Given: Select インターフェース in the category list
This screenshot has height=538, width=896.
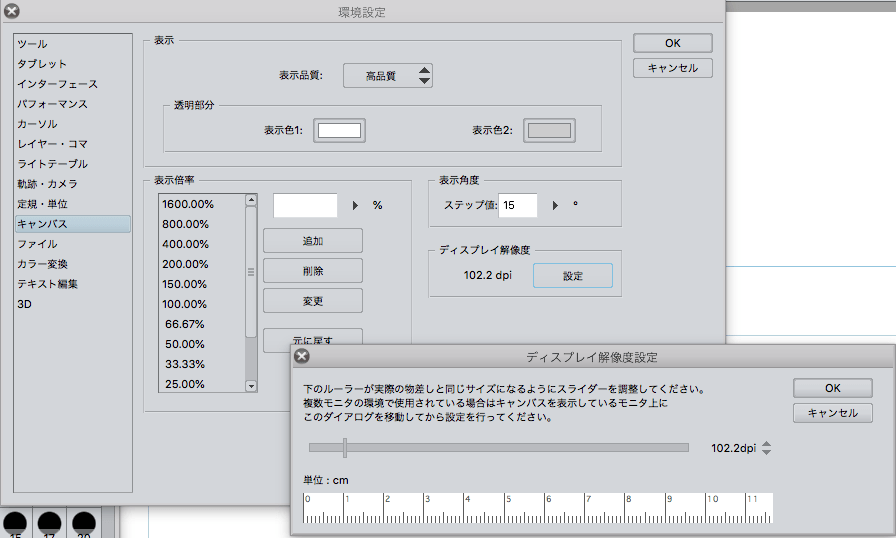Looking at the screenshot, I should [x=57, y=84].
